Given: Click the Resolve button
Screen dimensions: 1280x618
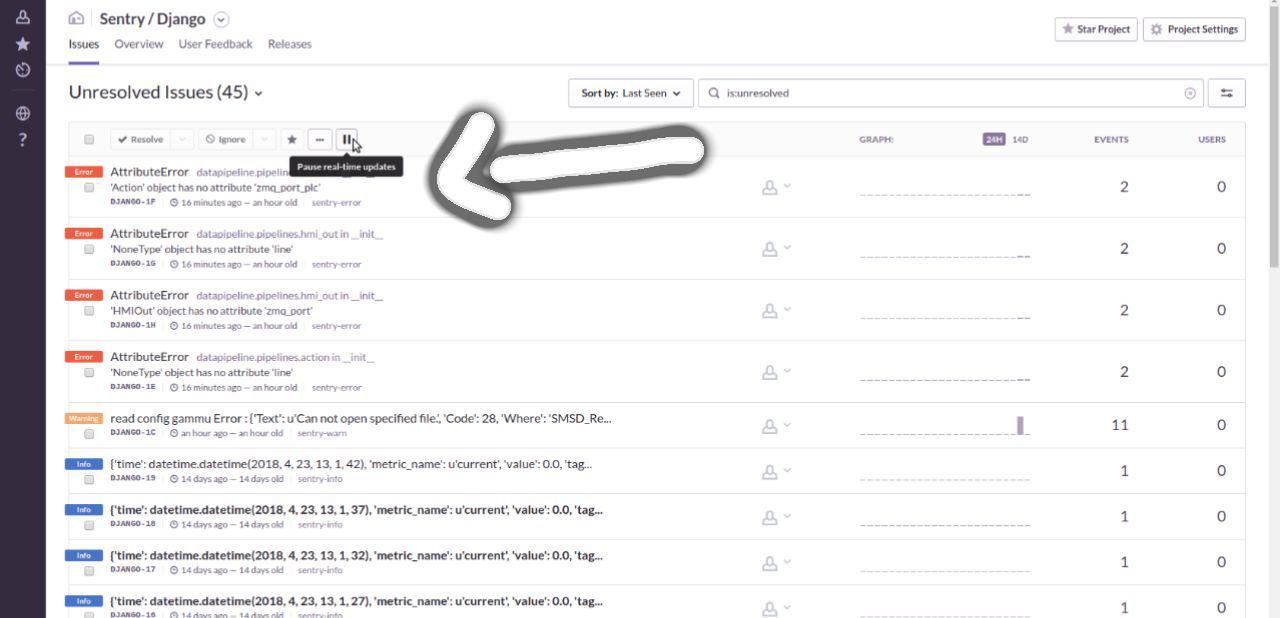Looking at the screenshot, I should click(x=140, y=139).
